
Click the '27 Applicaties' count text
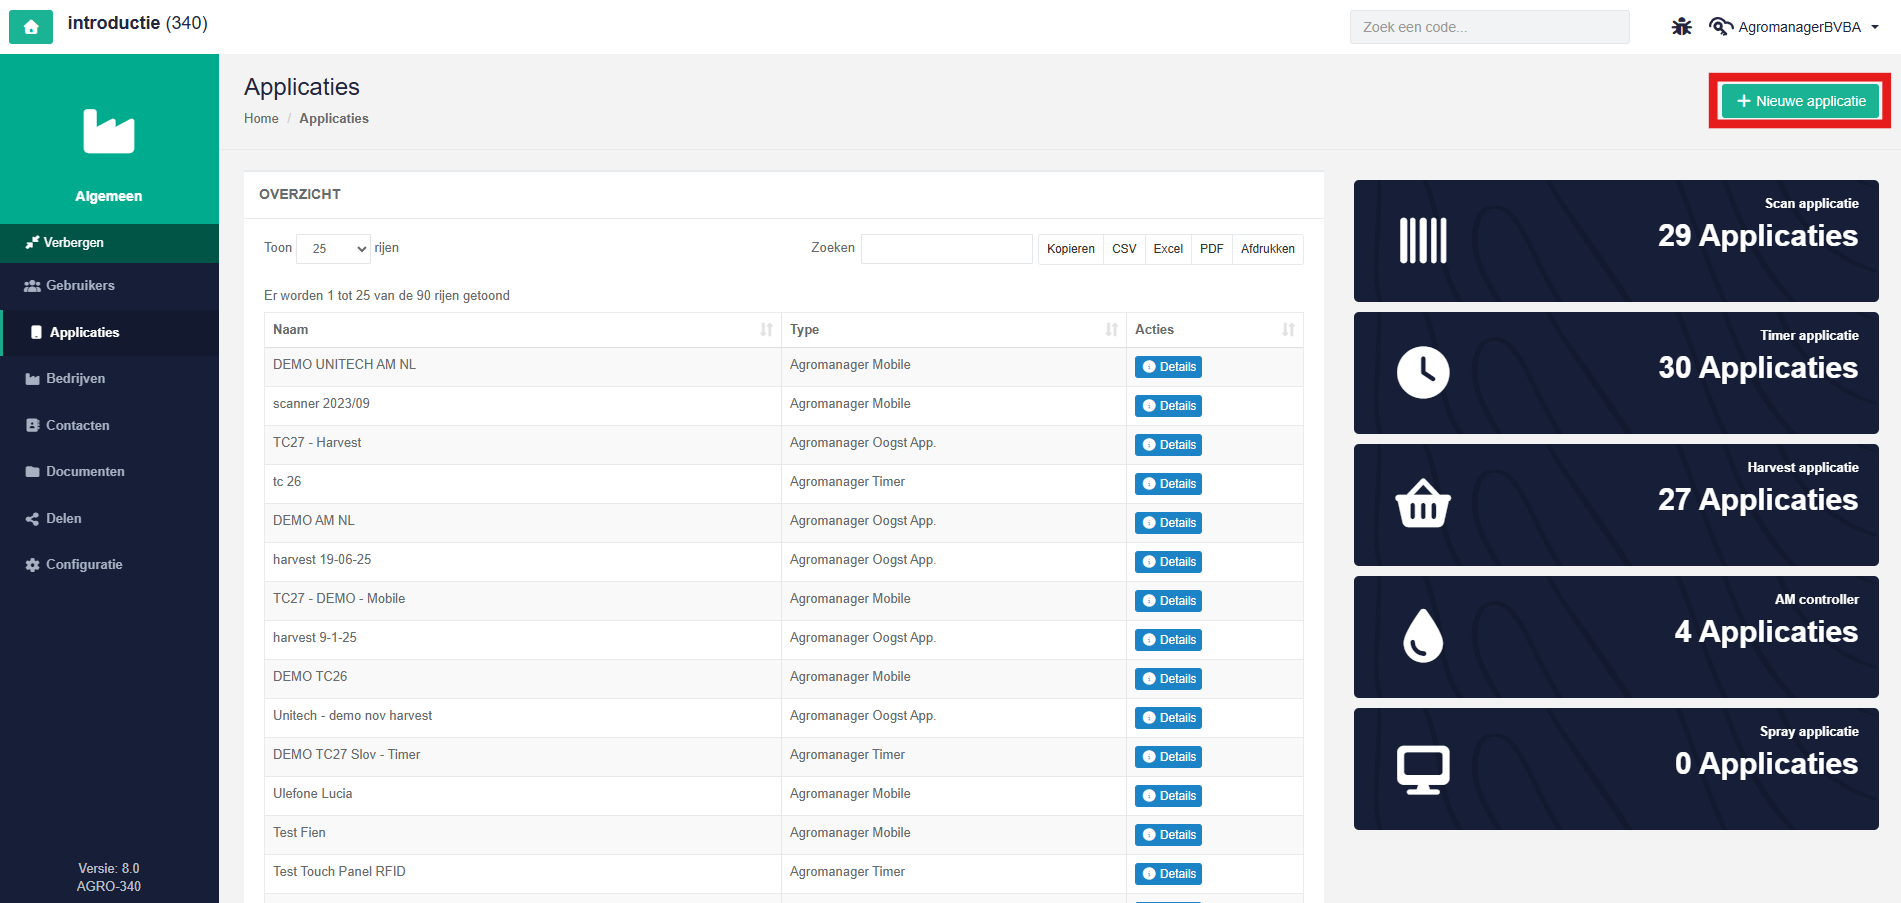(x=1758, y=500)
